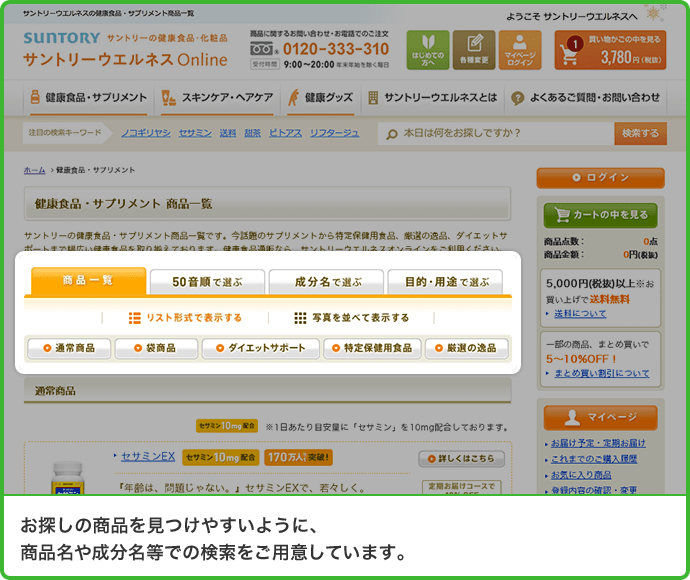Viewport: 690px width, 580px height.
Task: Click keyword link セサミン
Action: coord(195,133)
